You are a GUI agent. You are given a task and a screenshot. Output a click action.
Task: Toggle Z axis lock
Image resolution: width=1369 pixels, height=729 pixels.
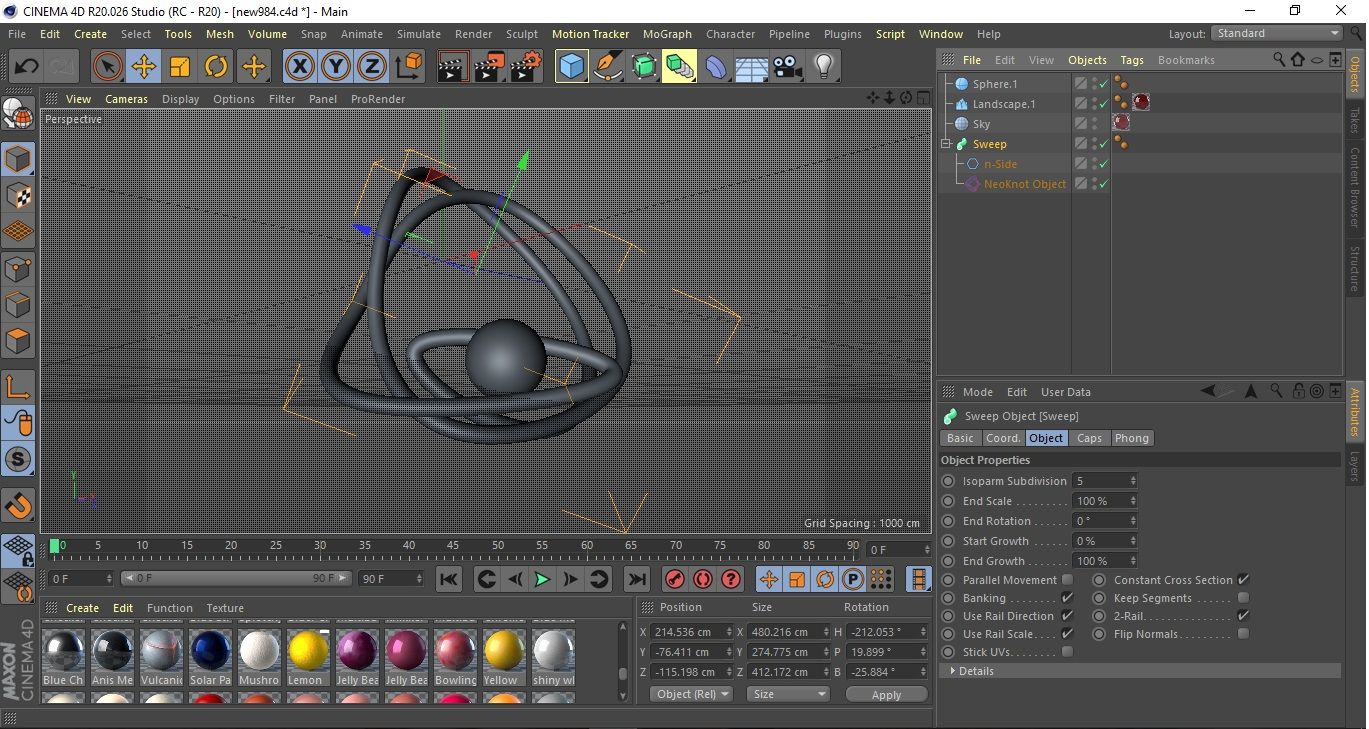[x=372, y=67]
